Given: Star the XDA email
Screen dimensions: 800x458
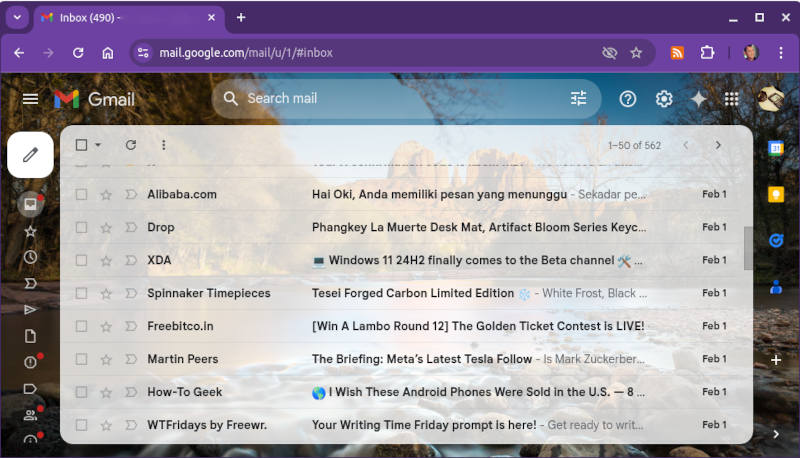Looking at the screenshot, I should 106,261.
